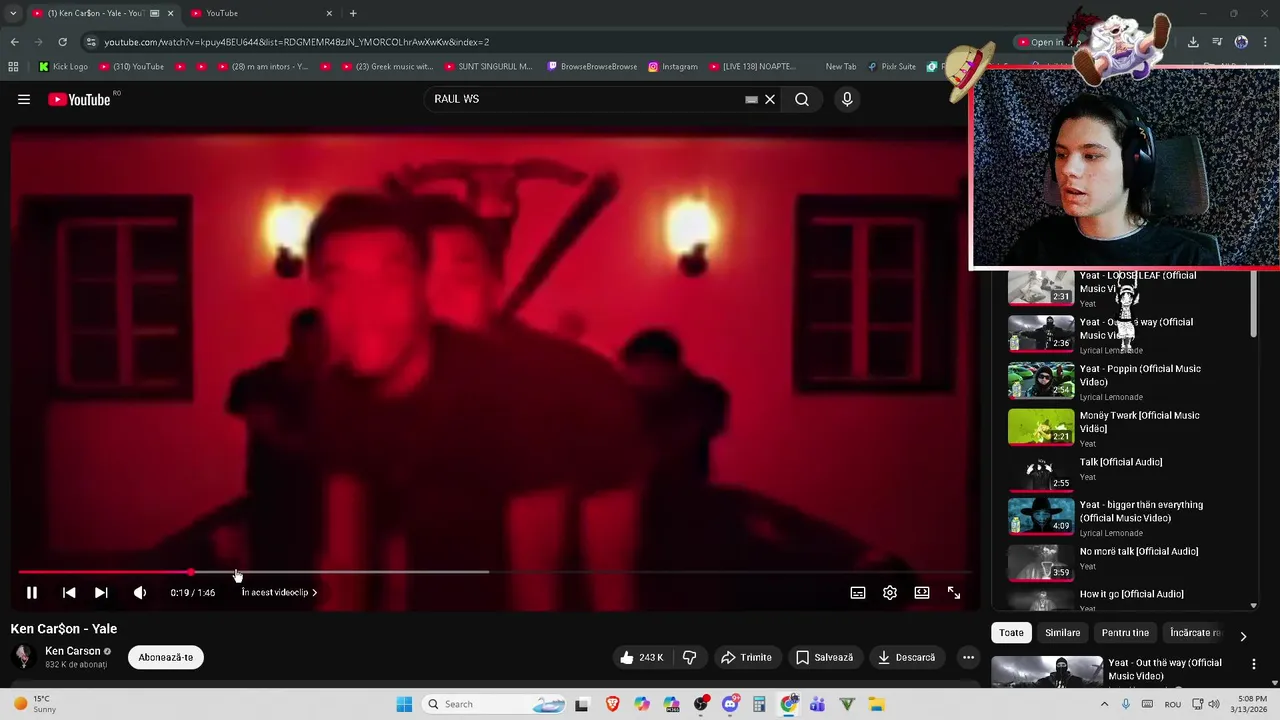1280x720 pixels.
Task: Show hidden system tray icons chevron
Action: tap(1105, 704)
